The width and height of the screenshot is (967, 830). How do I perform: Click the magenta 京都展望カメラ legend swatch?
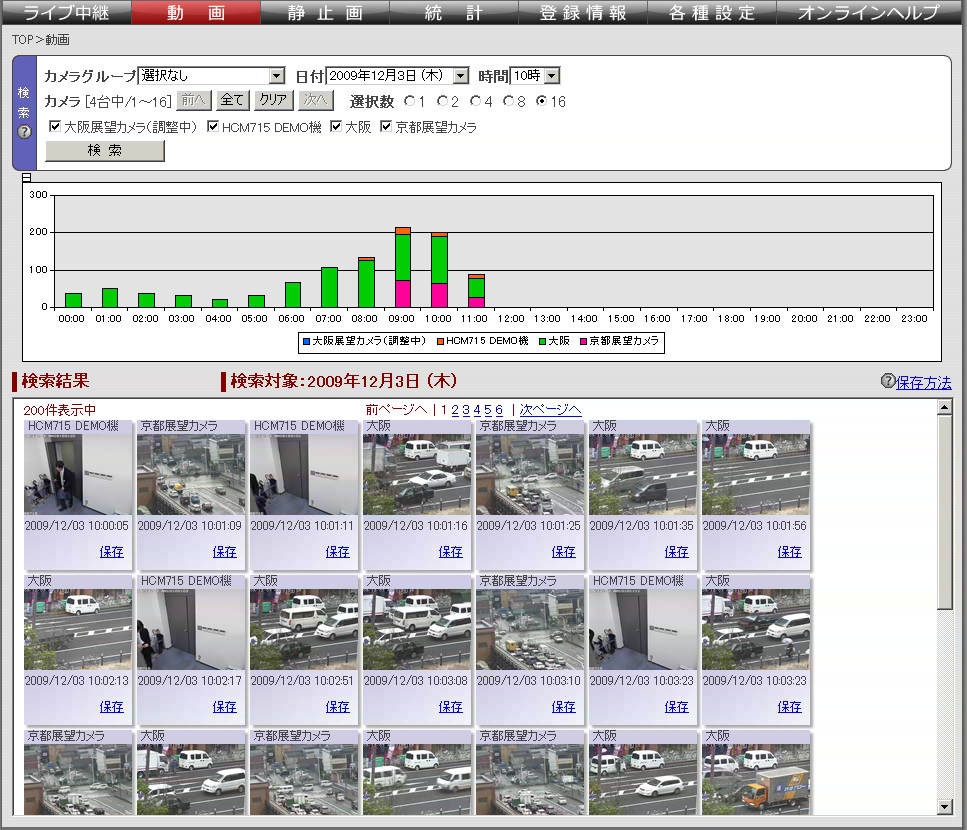pos(583,342)
